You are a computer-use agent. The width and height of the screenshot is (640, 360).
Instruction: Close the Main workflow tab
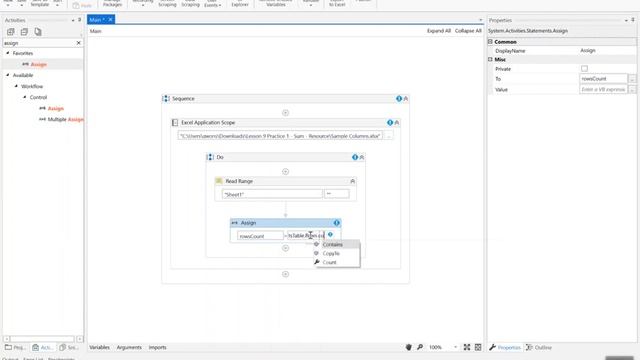[x=110, y=20]
